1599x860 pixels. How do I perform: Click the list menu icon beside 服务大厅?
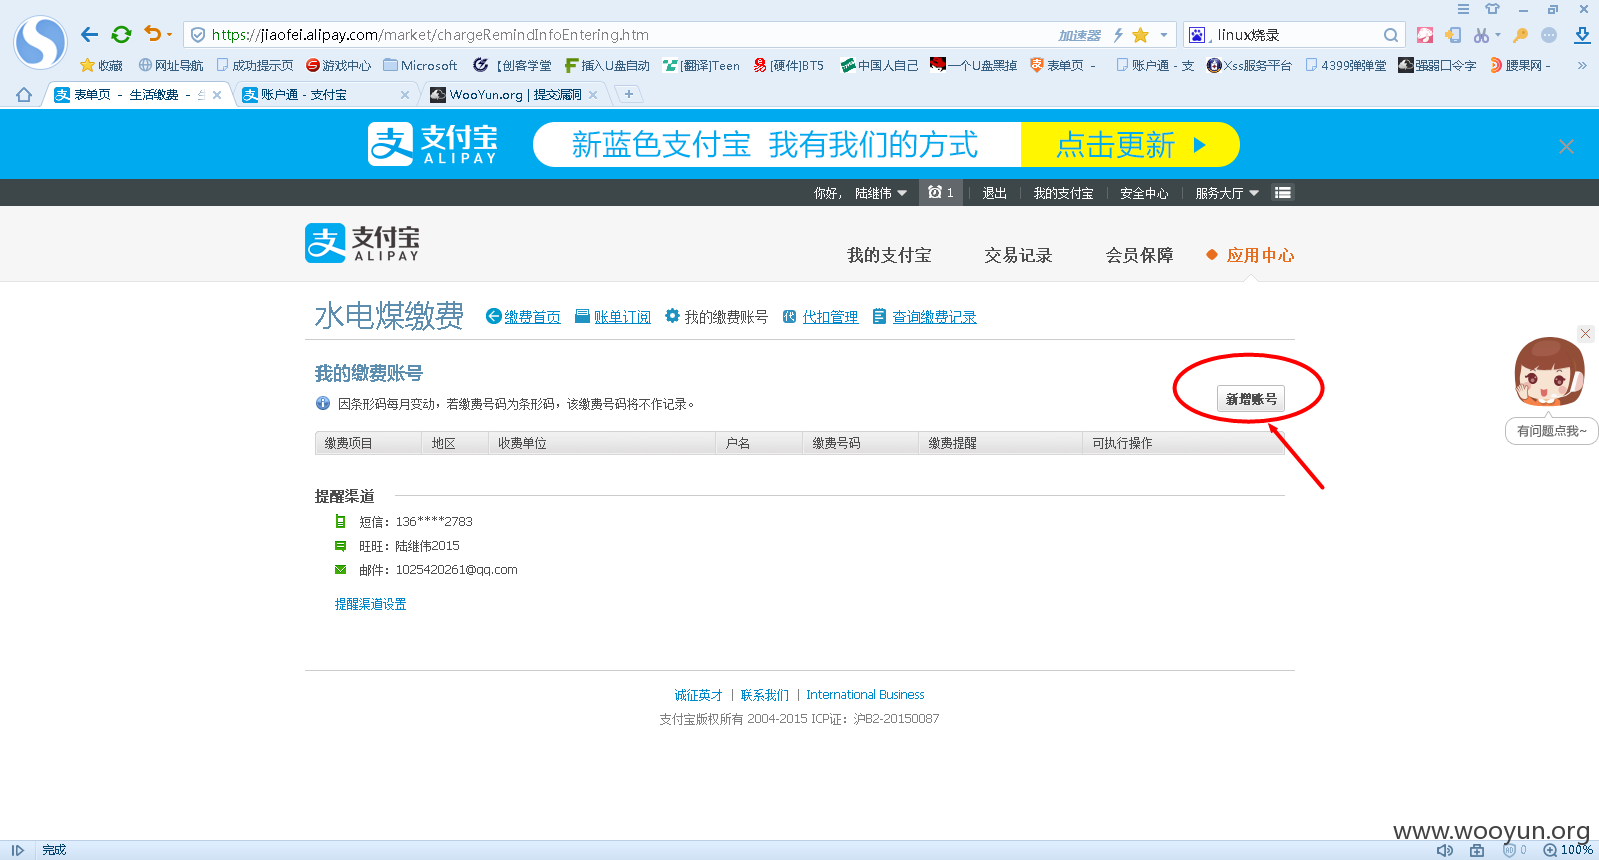tap(1283, 192)
